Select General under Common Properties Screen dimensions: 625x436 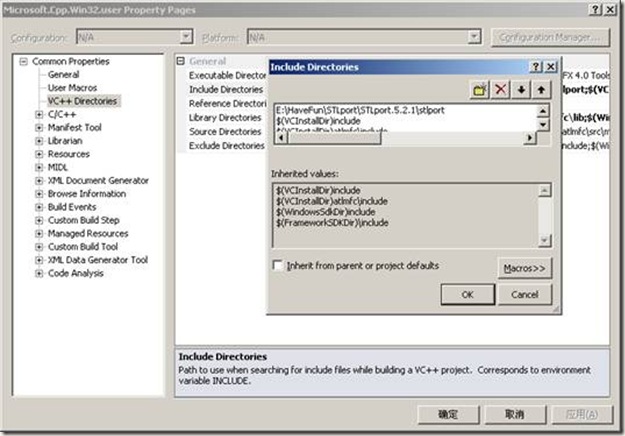(63, 75)
